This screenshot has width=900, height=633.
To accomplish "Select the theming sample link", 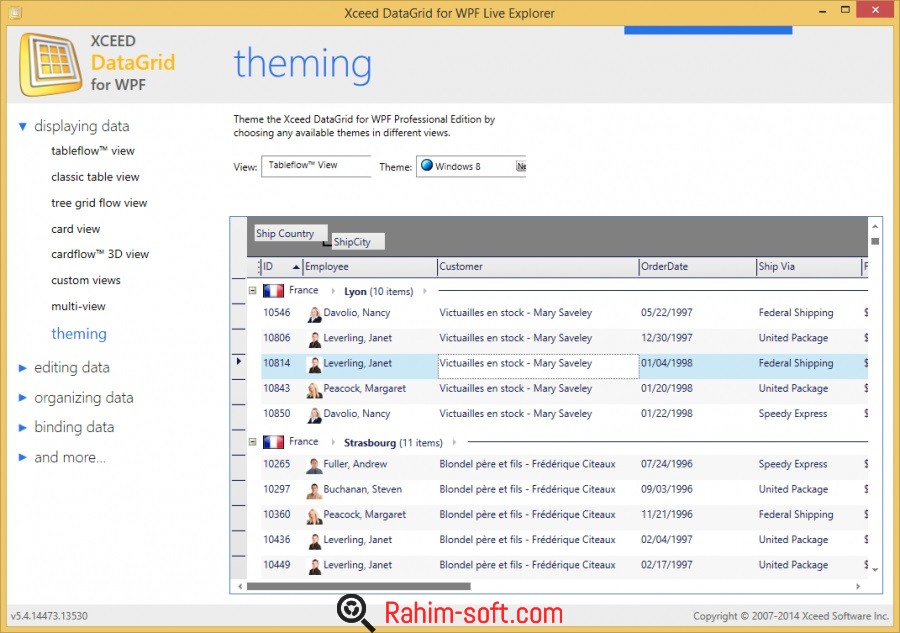I will point(79,333).
